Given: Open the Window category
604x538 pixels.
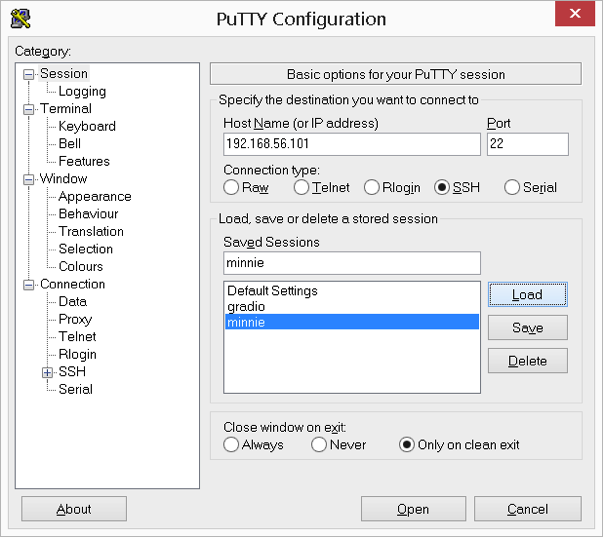Looking at the screenshot, I should pos(64,179).
